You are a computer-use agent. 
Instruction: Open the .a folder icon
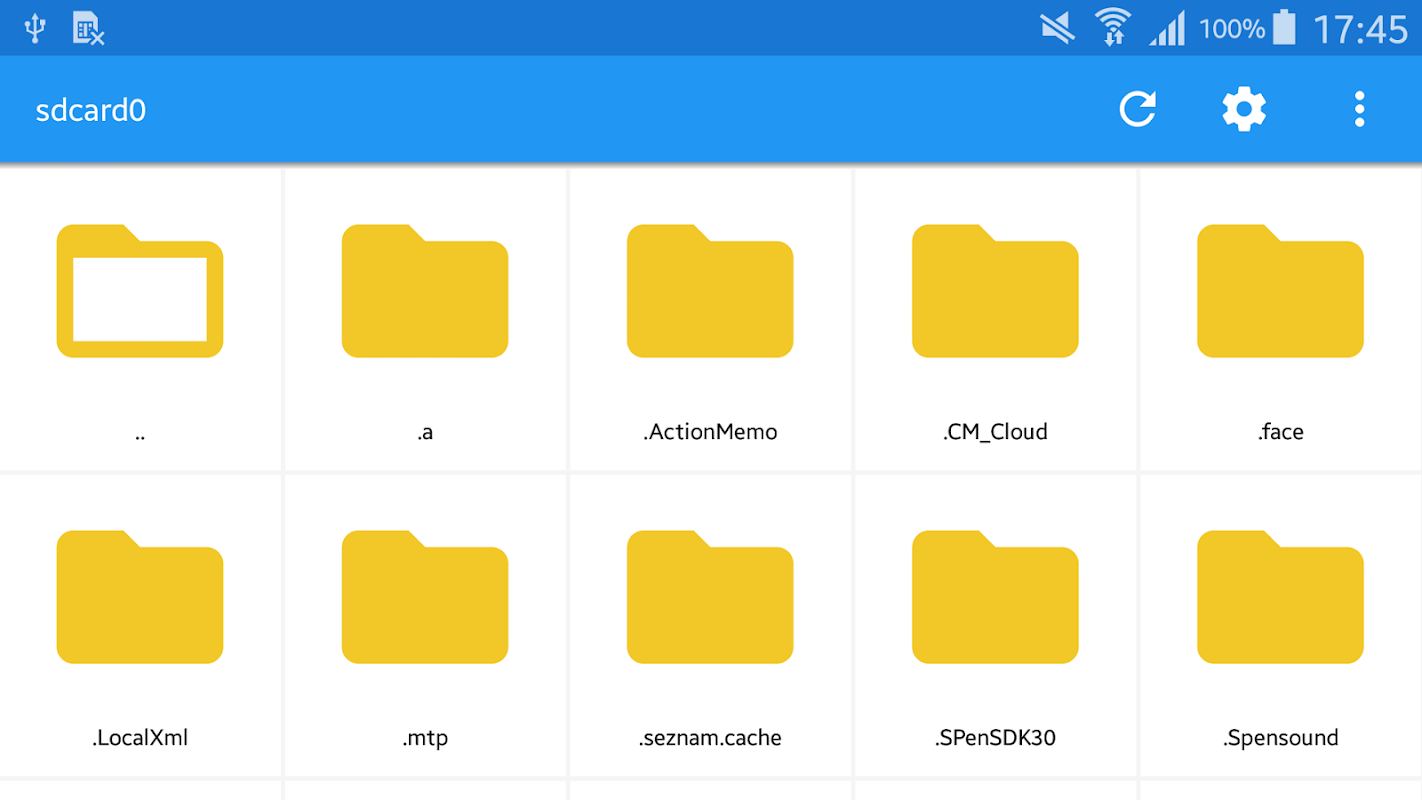[425, 291]
